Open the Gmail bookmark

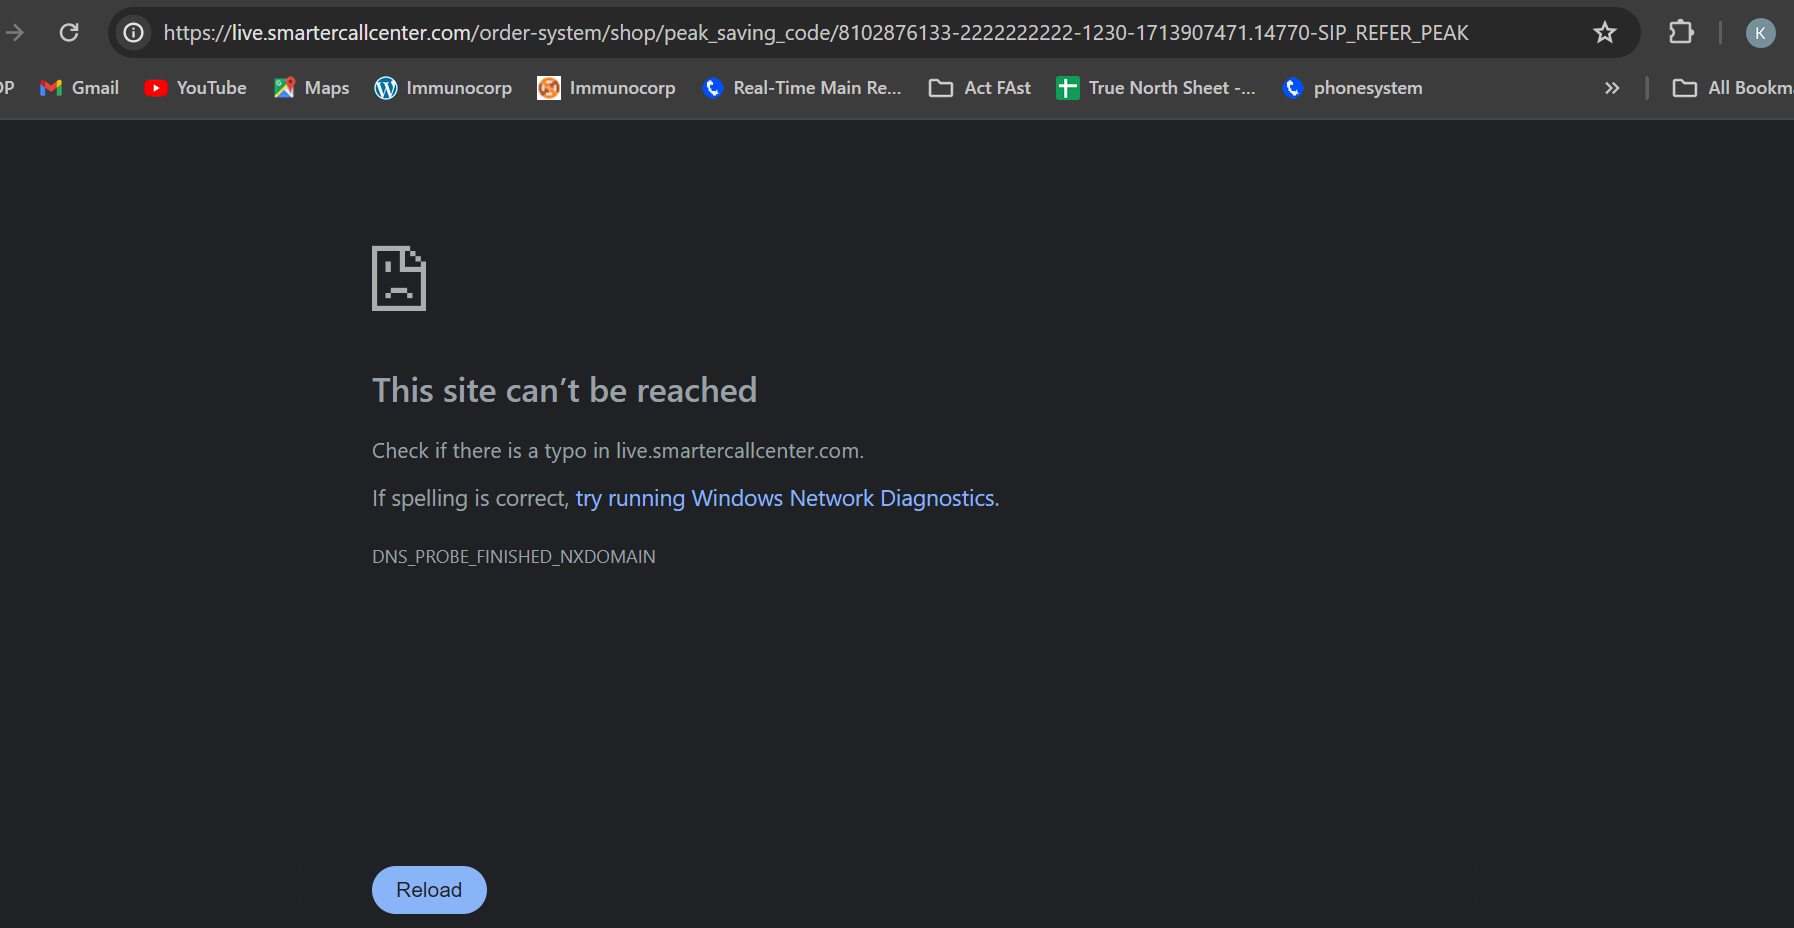(80, 88)
